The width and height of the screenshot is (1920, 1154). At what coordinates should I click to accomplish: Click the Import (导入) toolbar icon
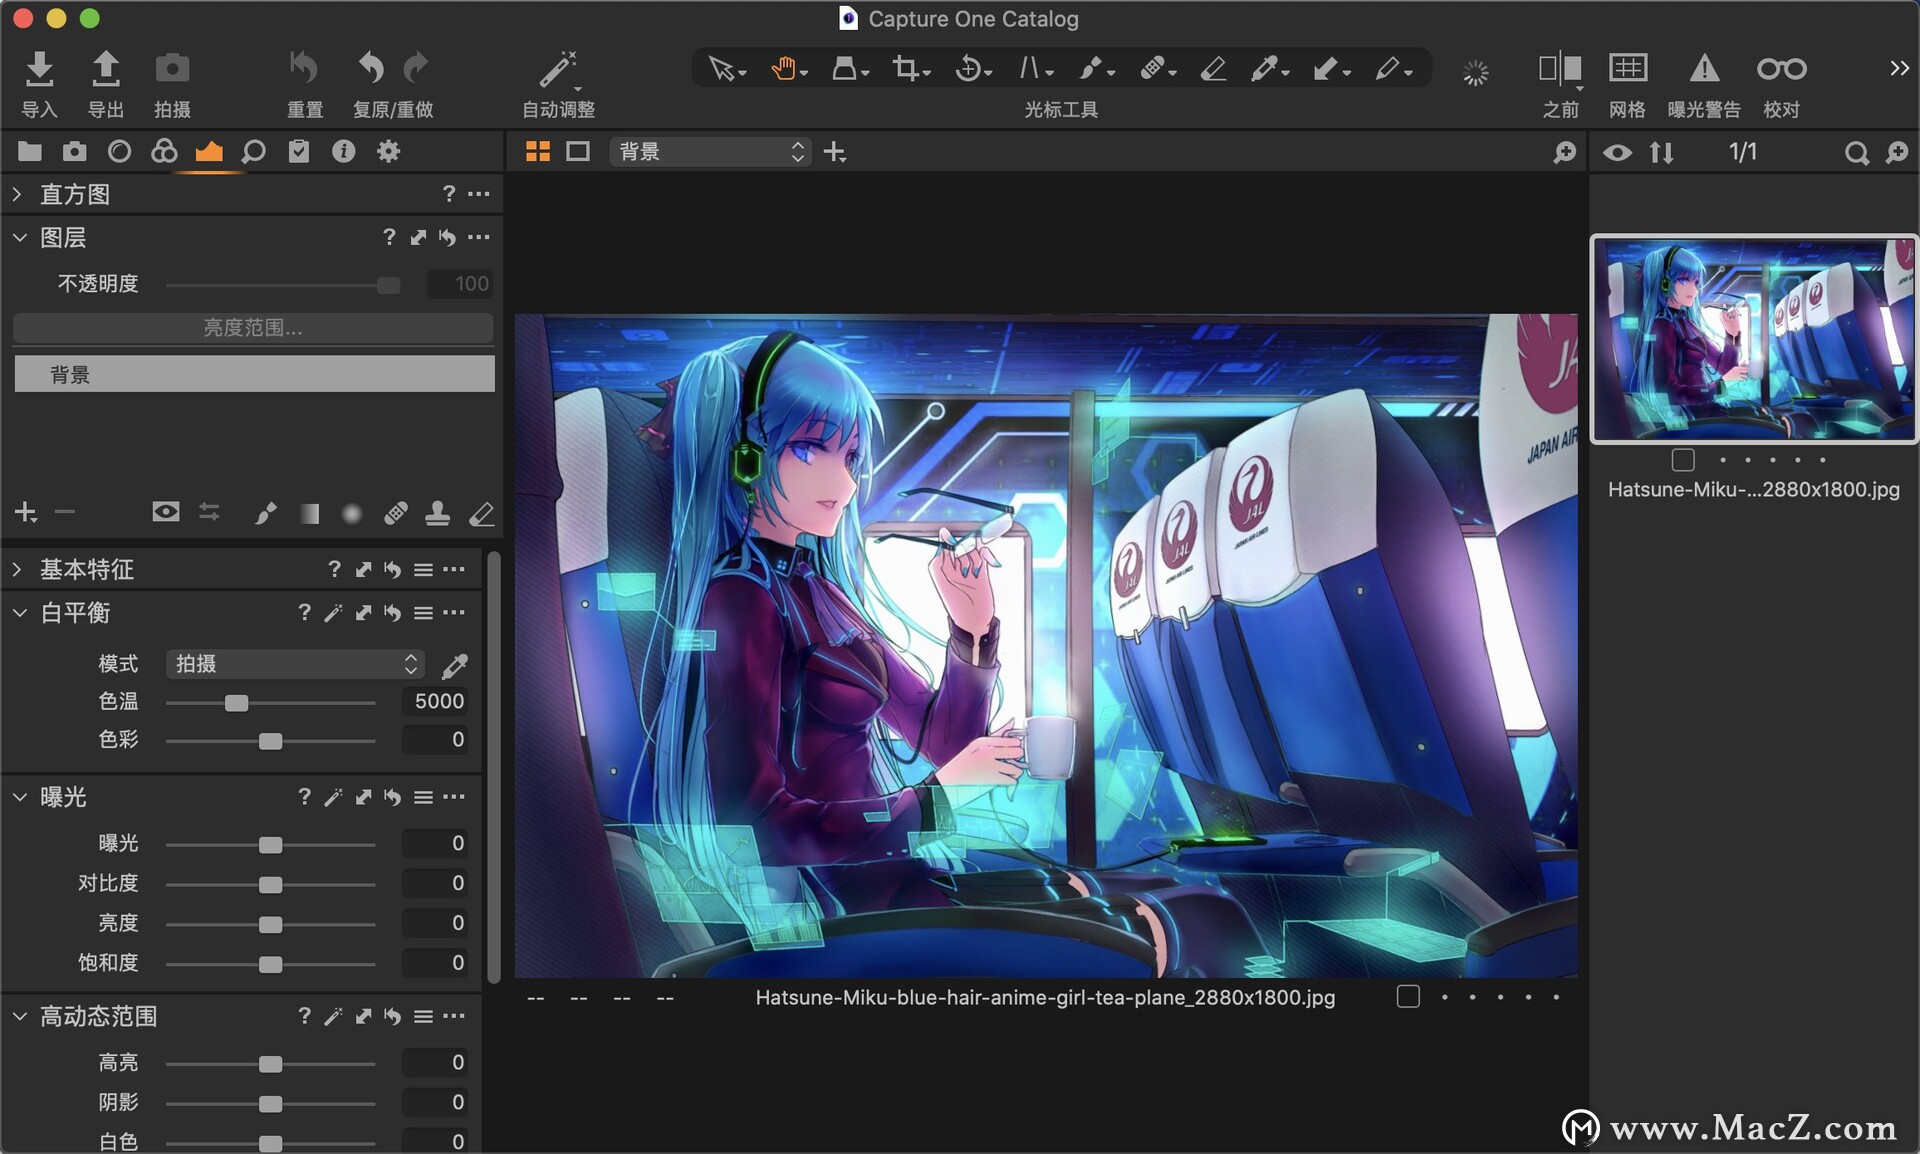point(39,68)
